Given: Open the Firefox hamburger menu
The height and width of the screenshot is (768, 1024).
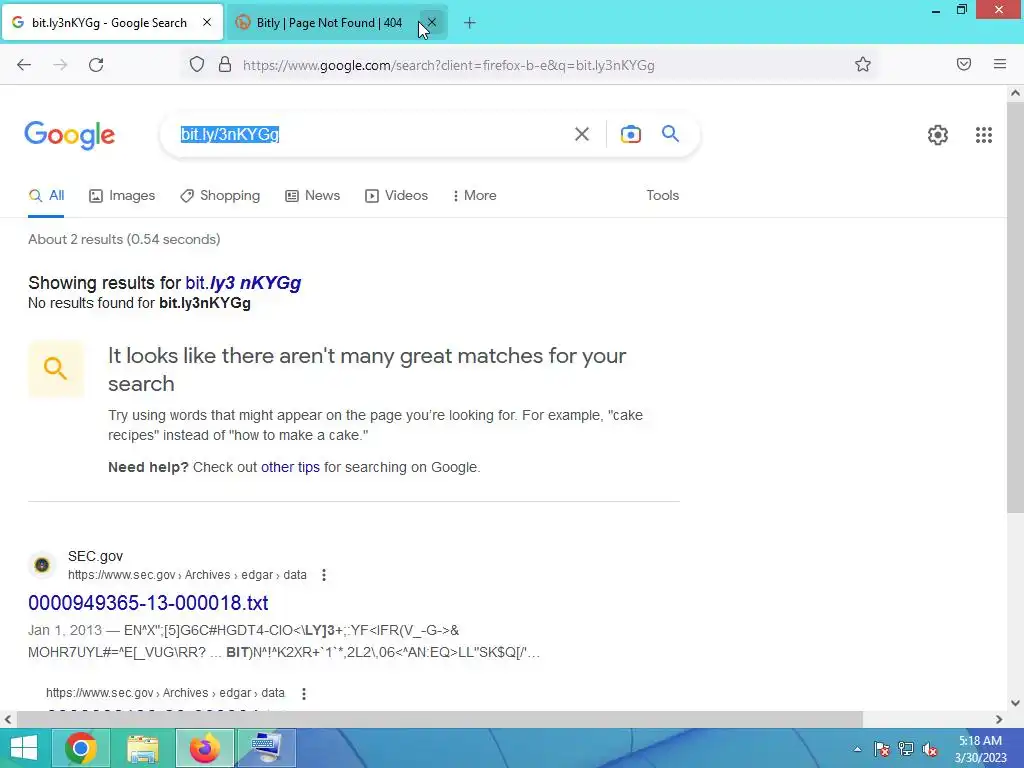Looking at the screenshot, I should pyautogui.click(x=1000, y=64).
